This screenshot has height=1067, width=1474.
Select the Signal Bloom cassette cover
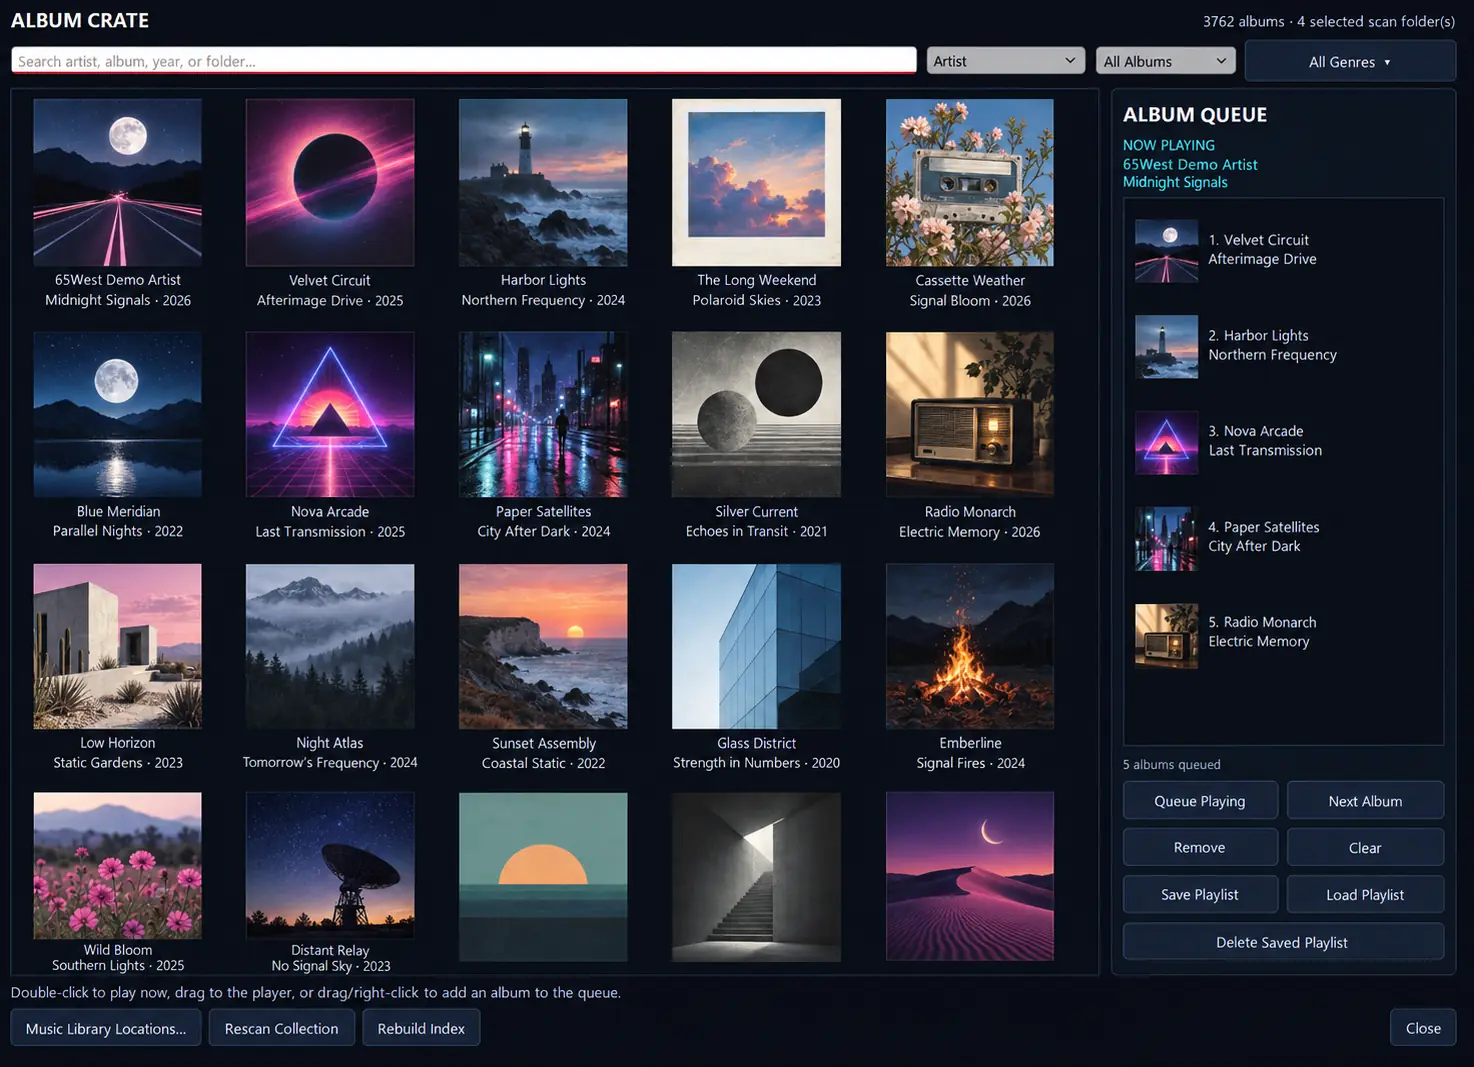[x=970, y=182]
